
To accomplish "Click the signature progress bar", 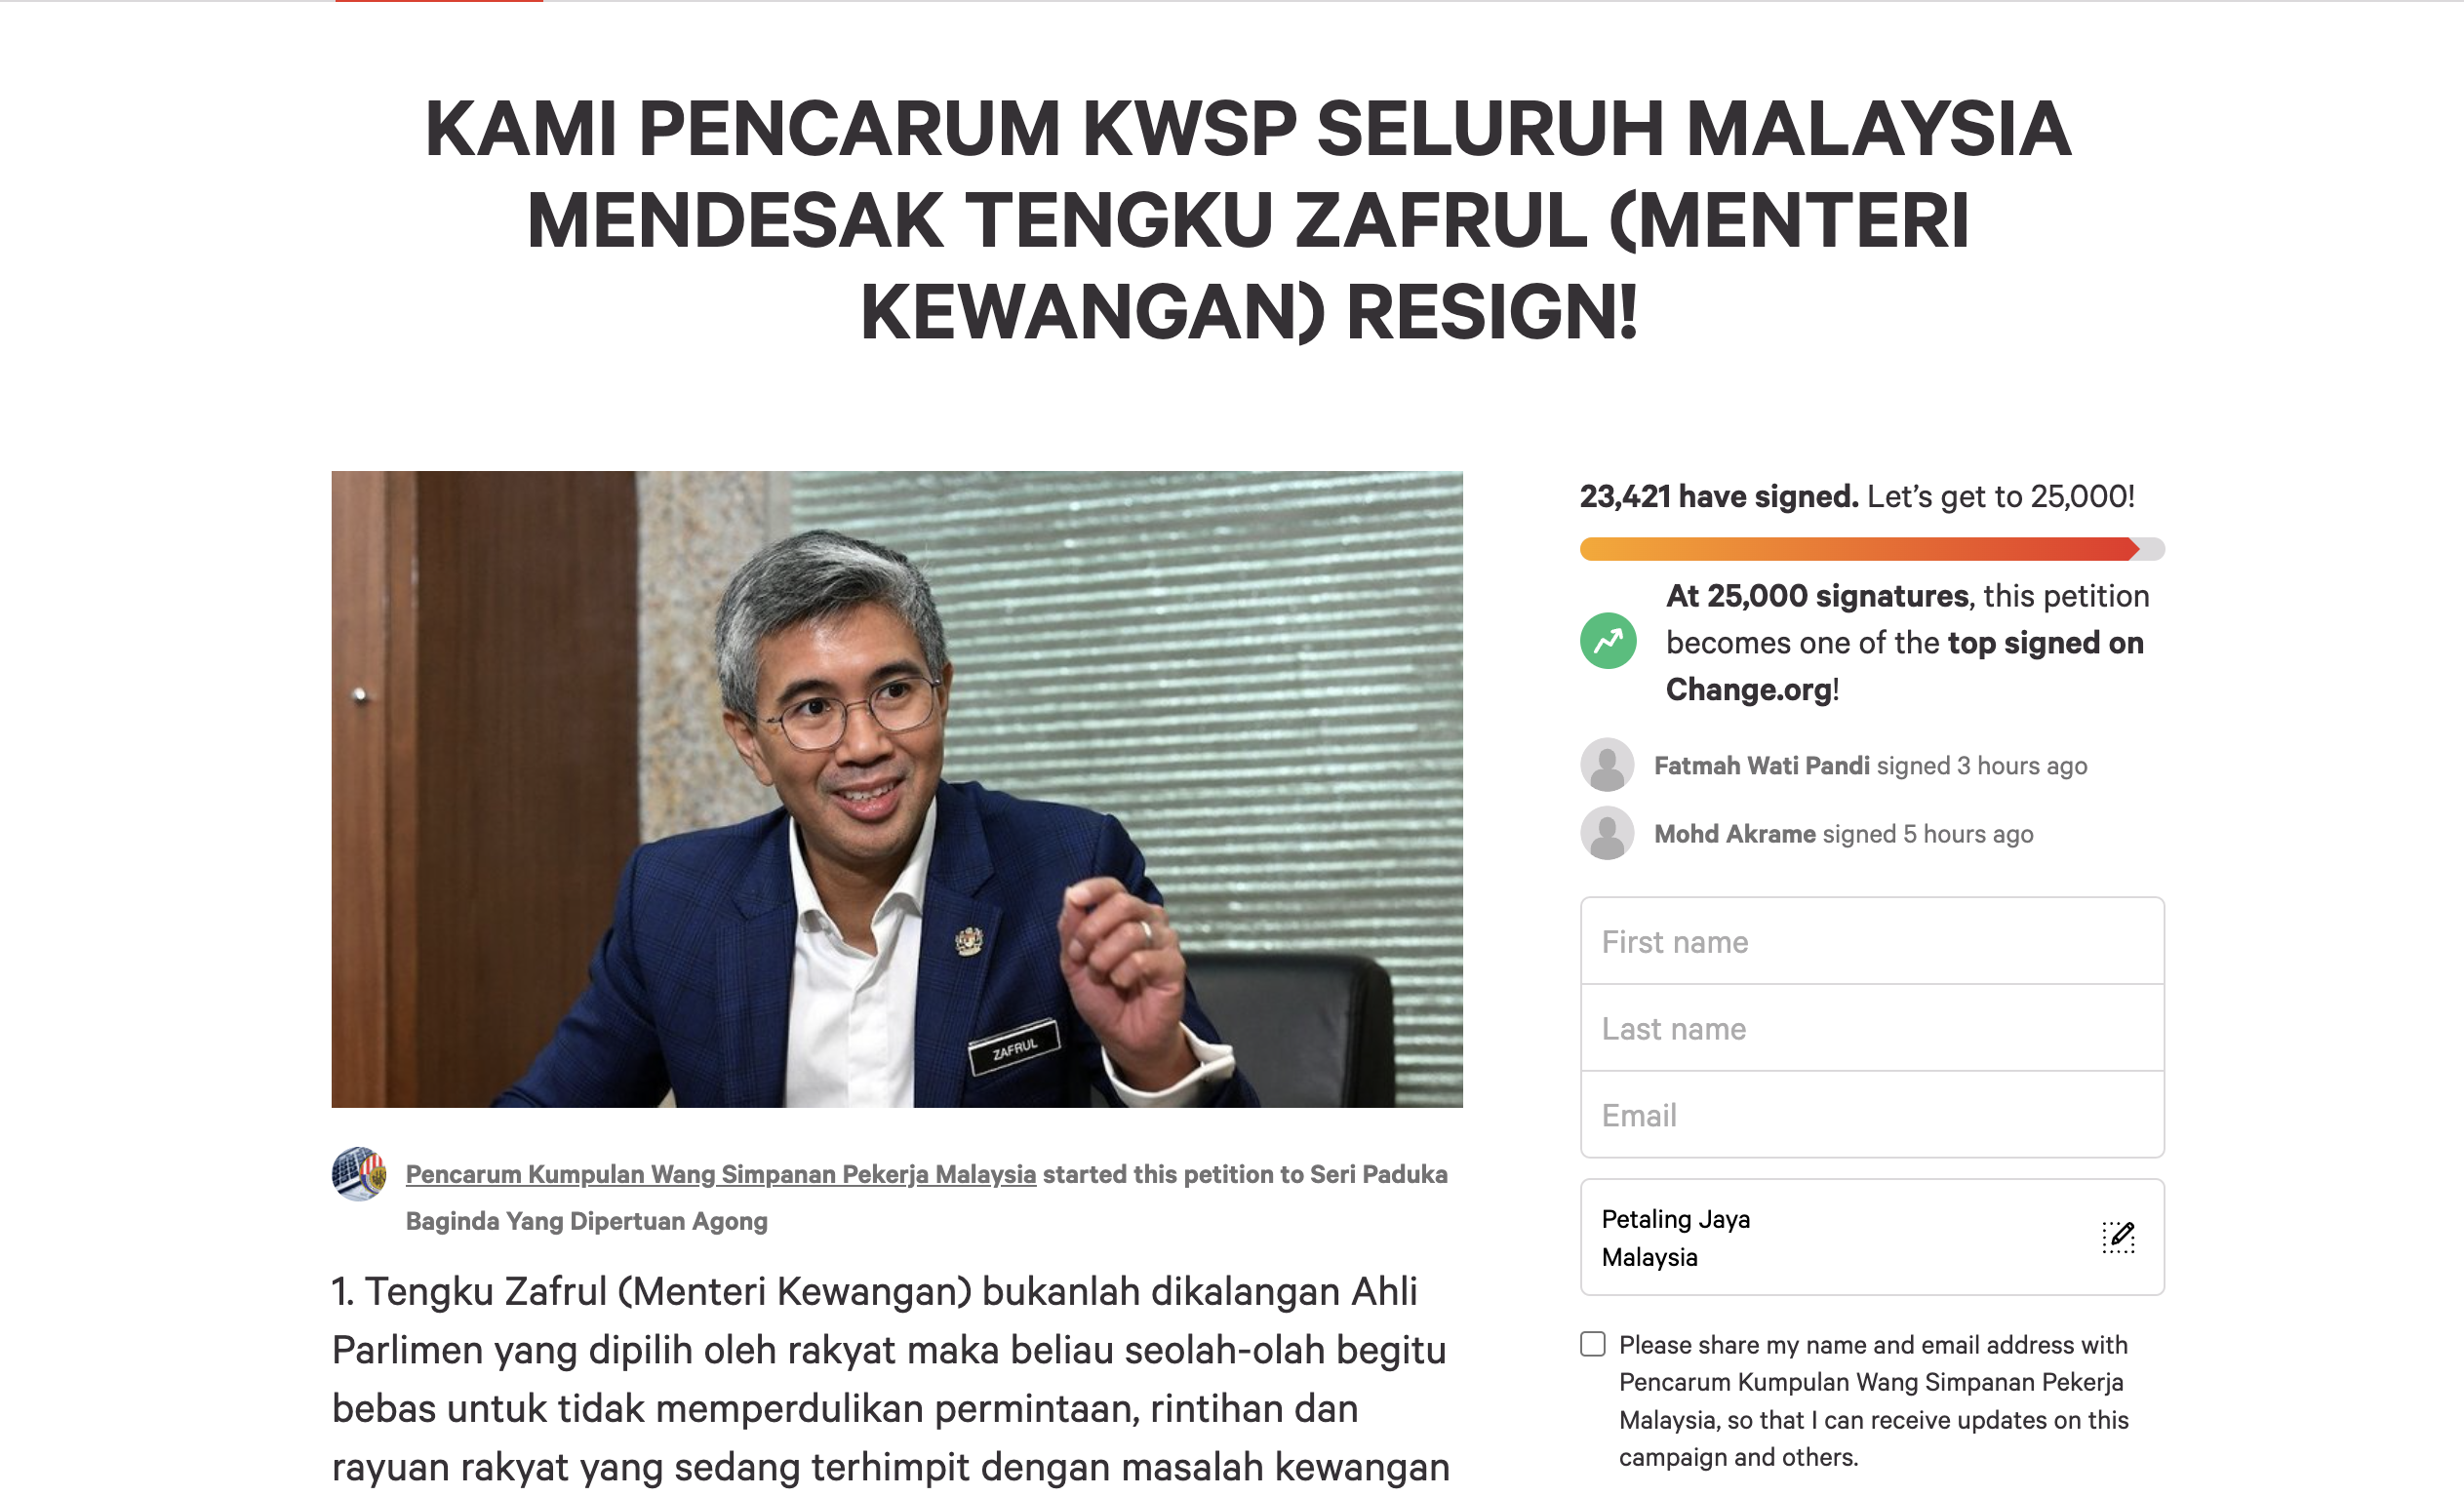I will click(1872, 549).
